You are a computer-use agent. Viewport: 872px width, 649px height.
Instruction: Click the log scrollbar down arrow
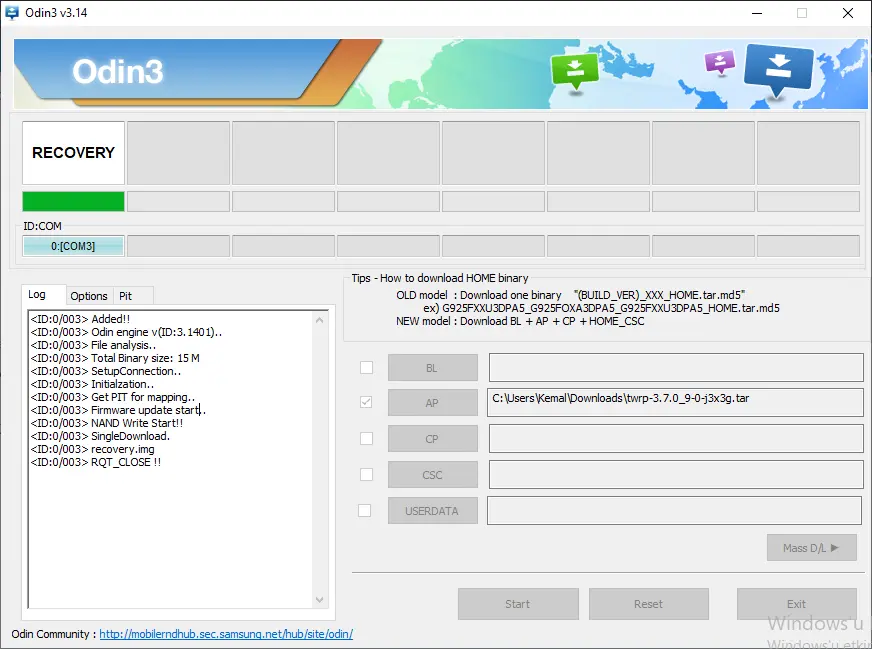coord(319,600)
